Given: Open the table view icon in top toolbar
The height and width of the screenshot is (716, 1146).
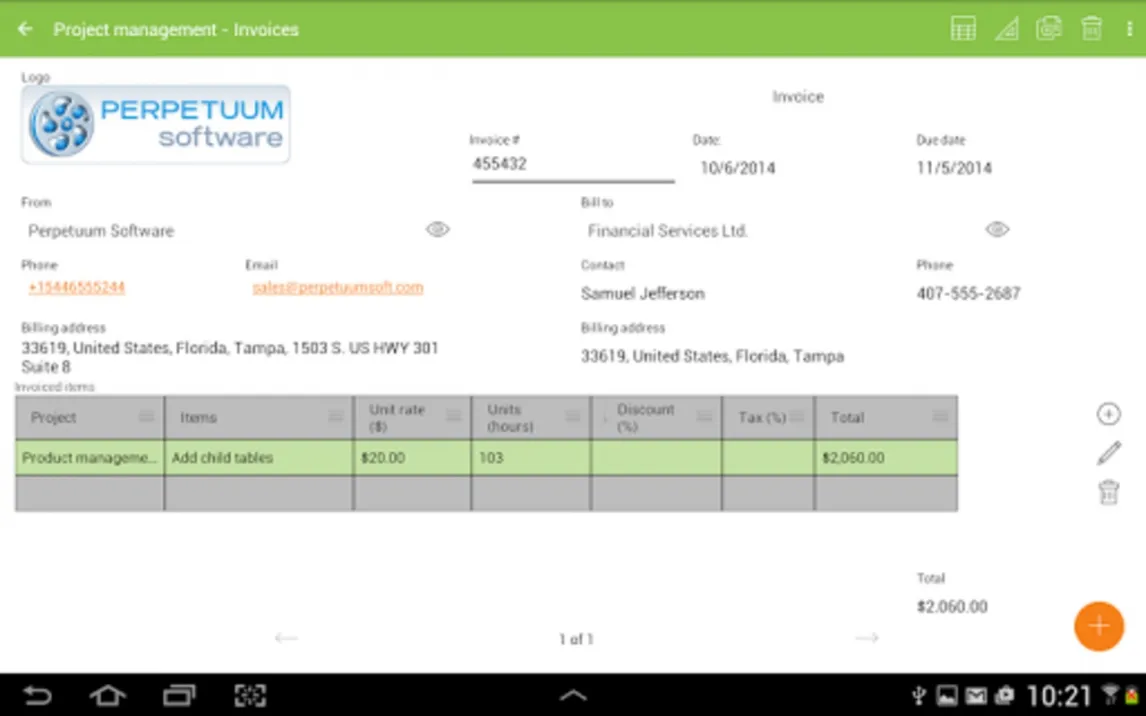Looking at the screenshot, I should (x=963, y=29).
